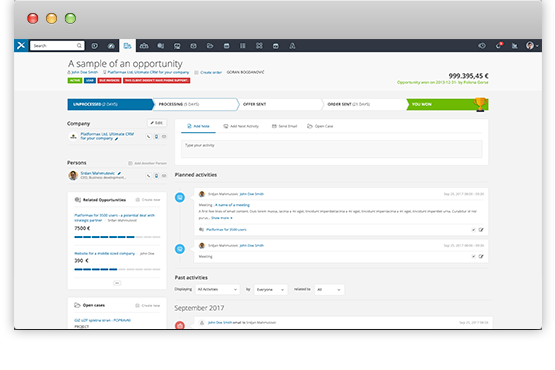Click the progress bar under 7500 €
Image resolution: width=555 pixels, height=370 pixels.
[x=117, y=237]
